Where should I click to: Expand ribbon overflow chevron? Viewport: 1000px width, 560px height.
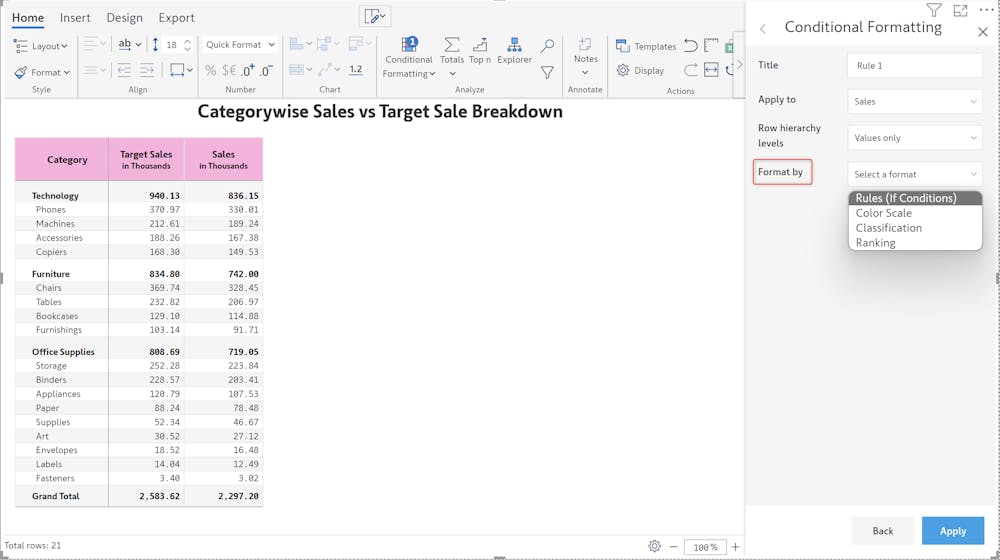tap(740, 64)
